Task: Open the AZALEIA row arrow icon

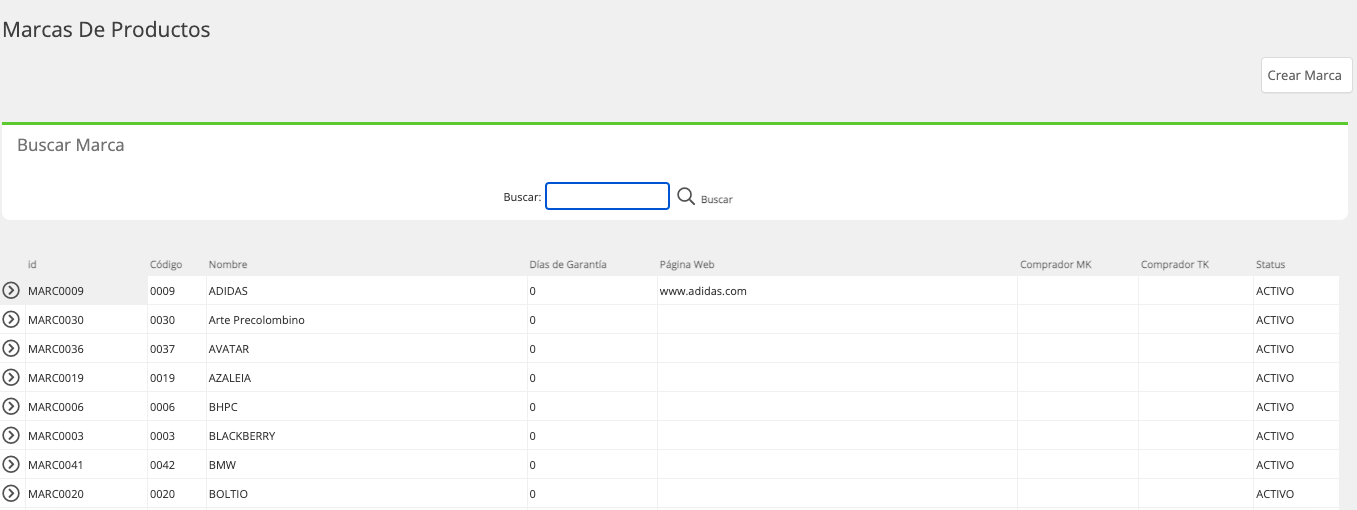Action: [12, 378]
